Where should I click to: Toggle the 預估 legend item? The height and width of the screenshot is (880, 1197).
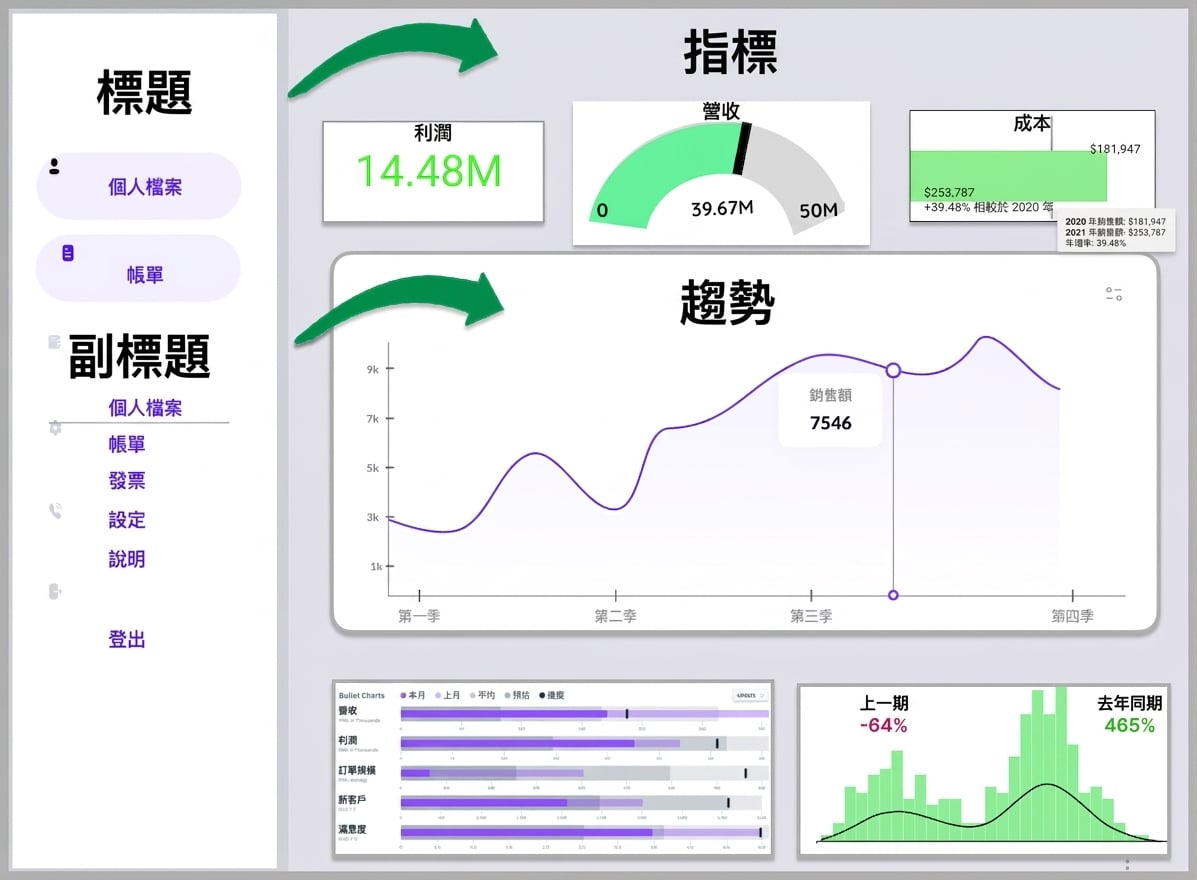pos(518,695)
